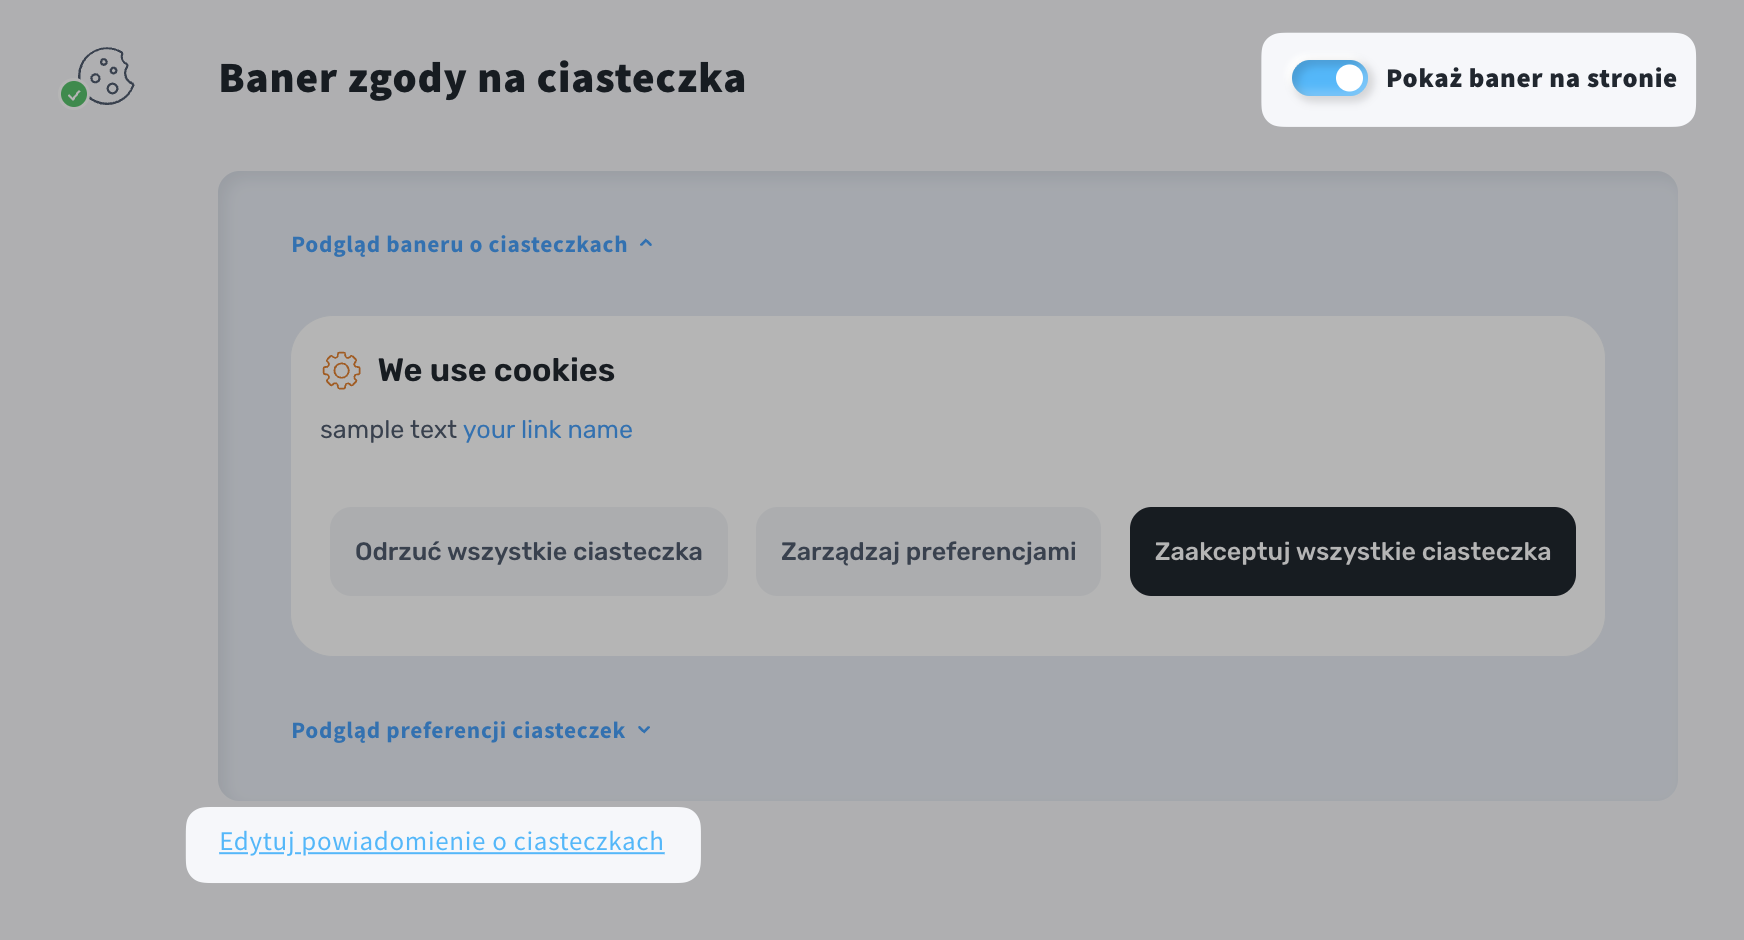The image size is (1744, 940).
Task: Click the dark "Zaakceptuj wszystkie ciasteczka" button
Action: 1352,551
